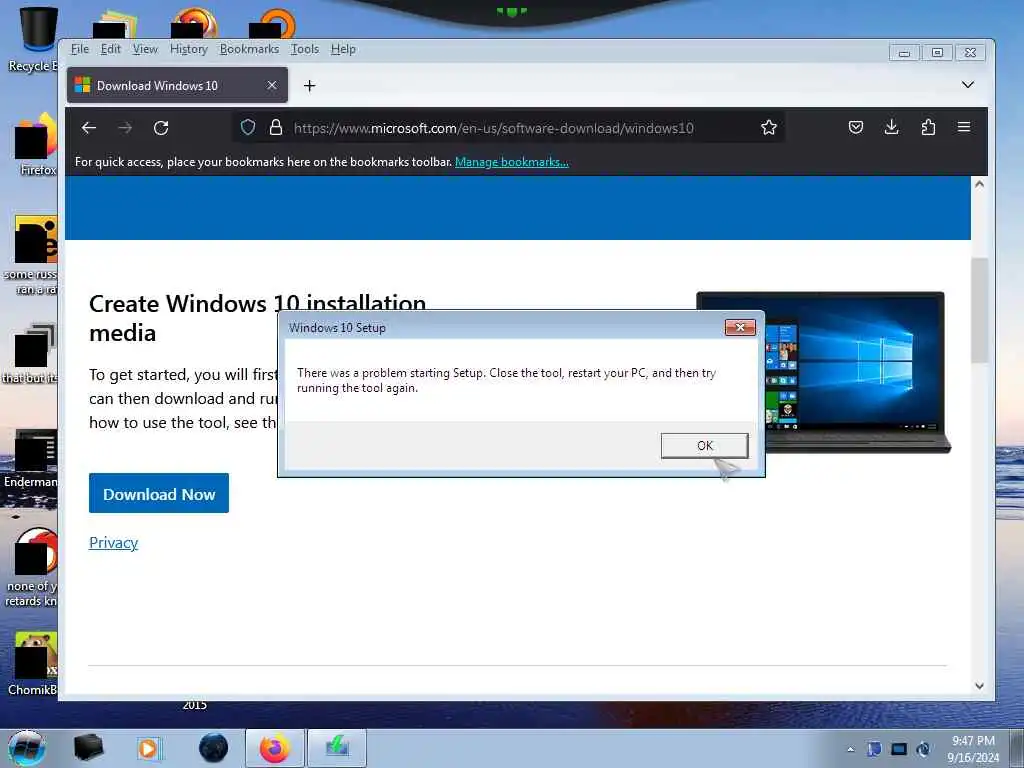
Task: Open the Privacy link
Action: (114, 543)
